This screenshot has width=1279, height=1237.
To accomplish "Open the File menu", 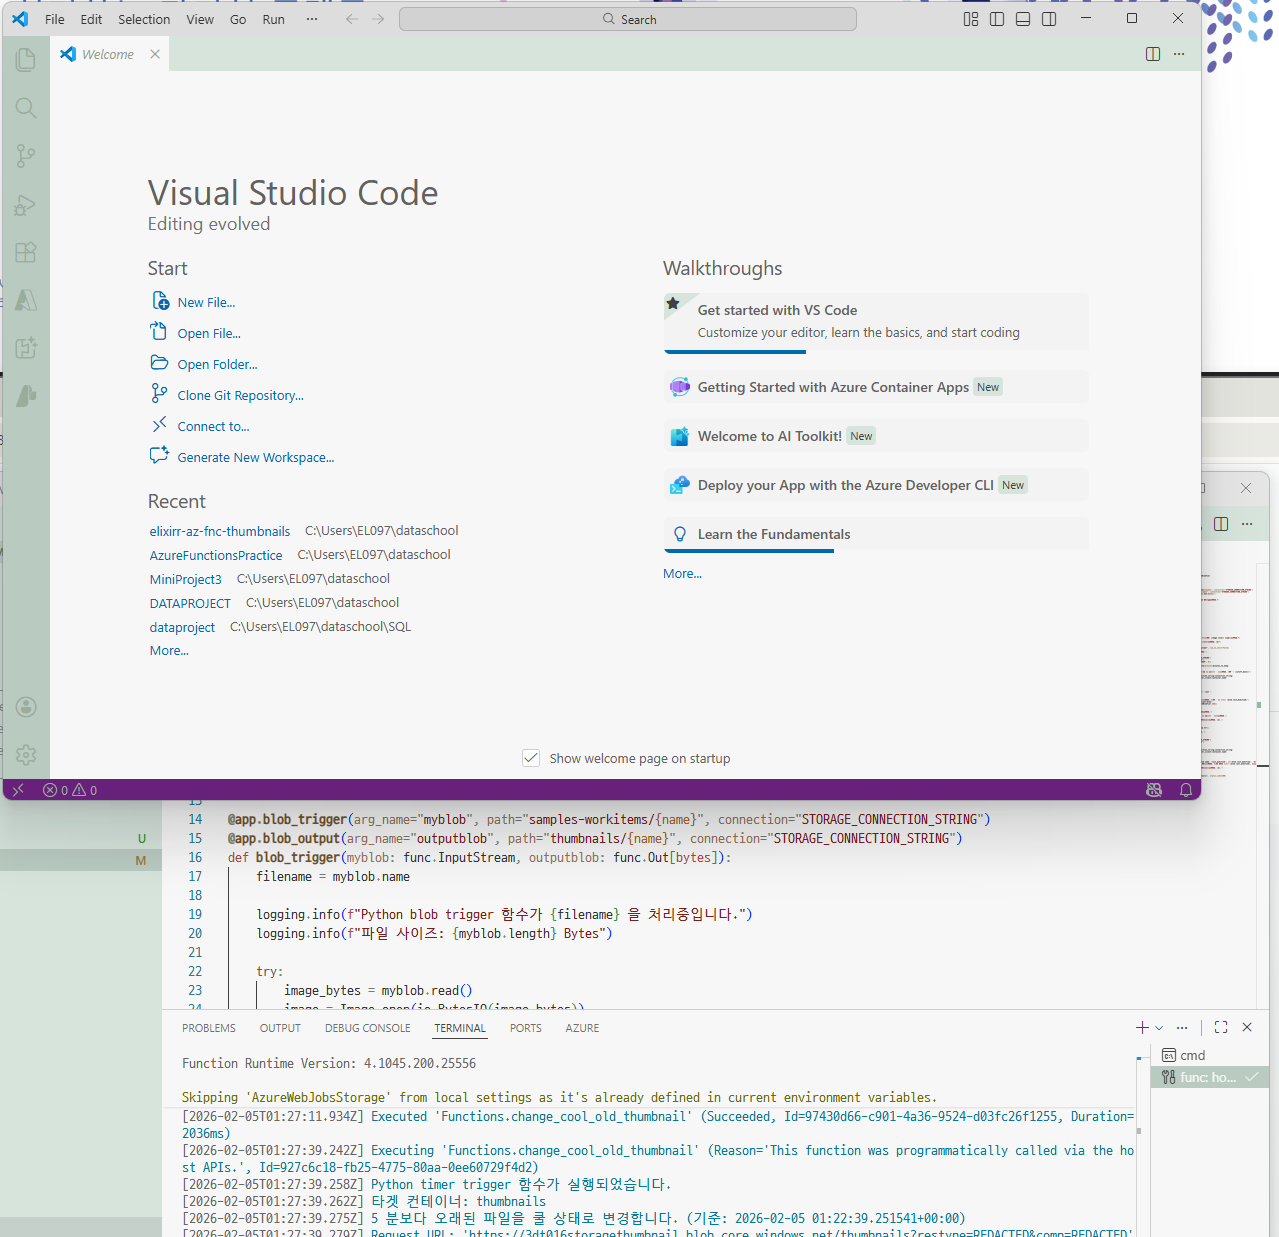I will (x=55, y=19).
